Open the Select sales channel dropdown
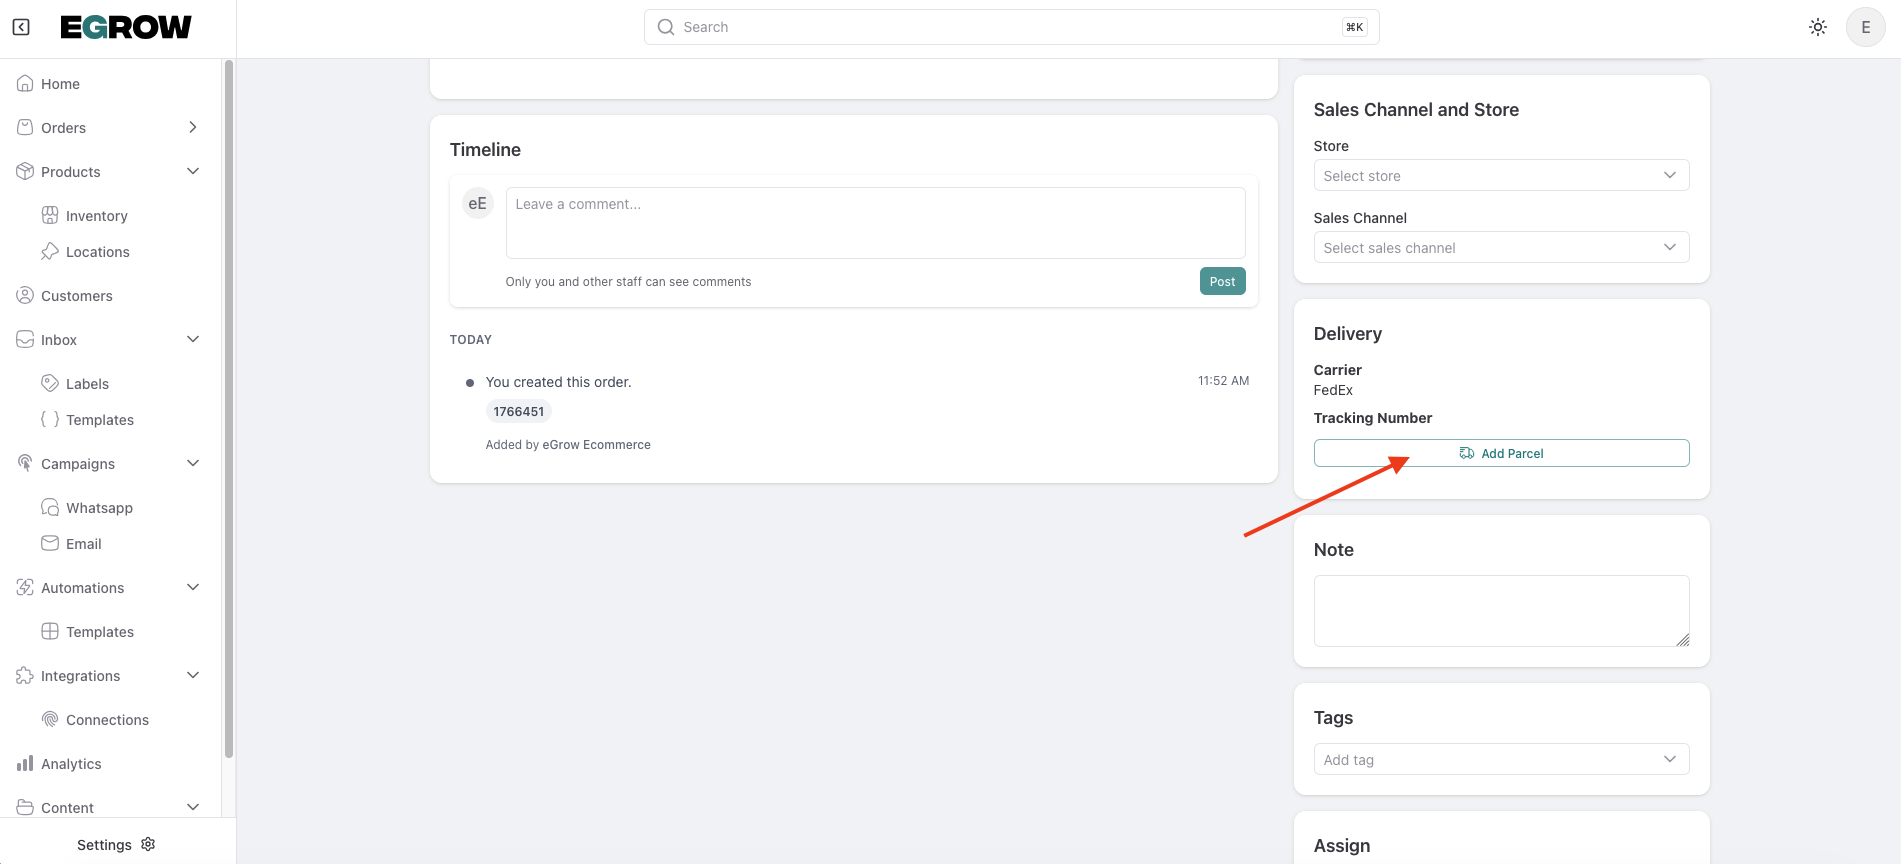The width and height of the screenshot is (1901, 864). [1501, 248]
